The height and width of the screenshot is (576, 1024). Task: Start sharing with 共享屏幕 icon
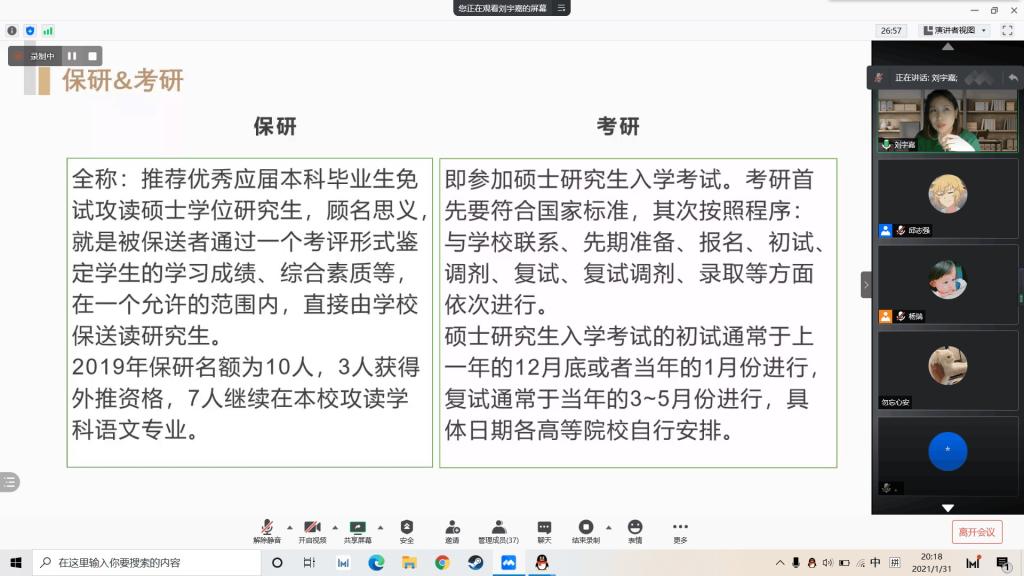pyautogui.click(x=357, y=530)
